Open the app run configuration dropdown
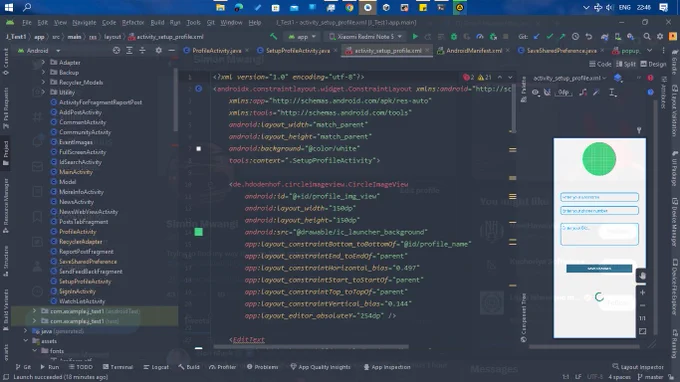Viewport: 680px width, 382px height. coord(302,36)
